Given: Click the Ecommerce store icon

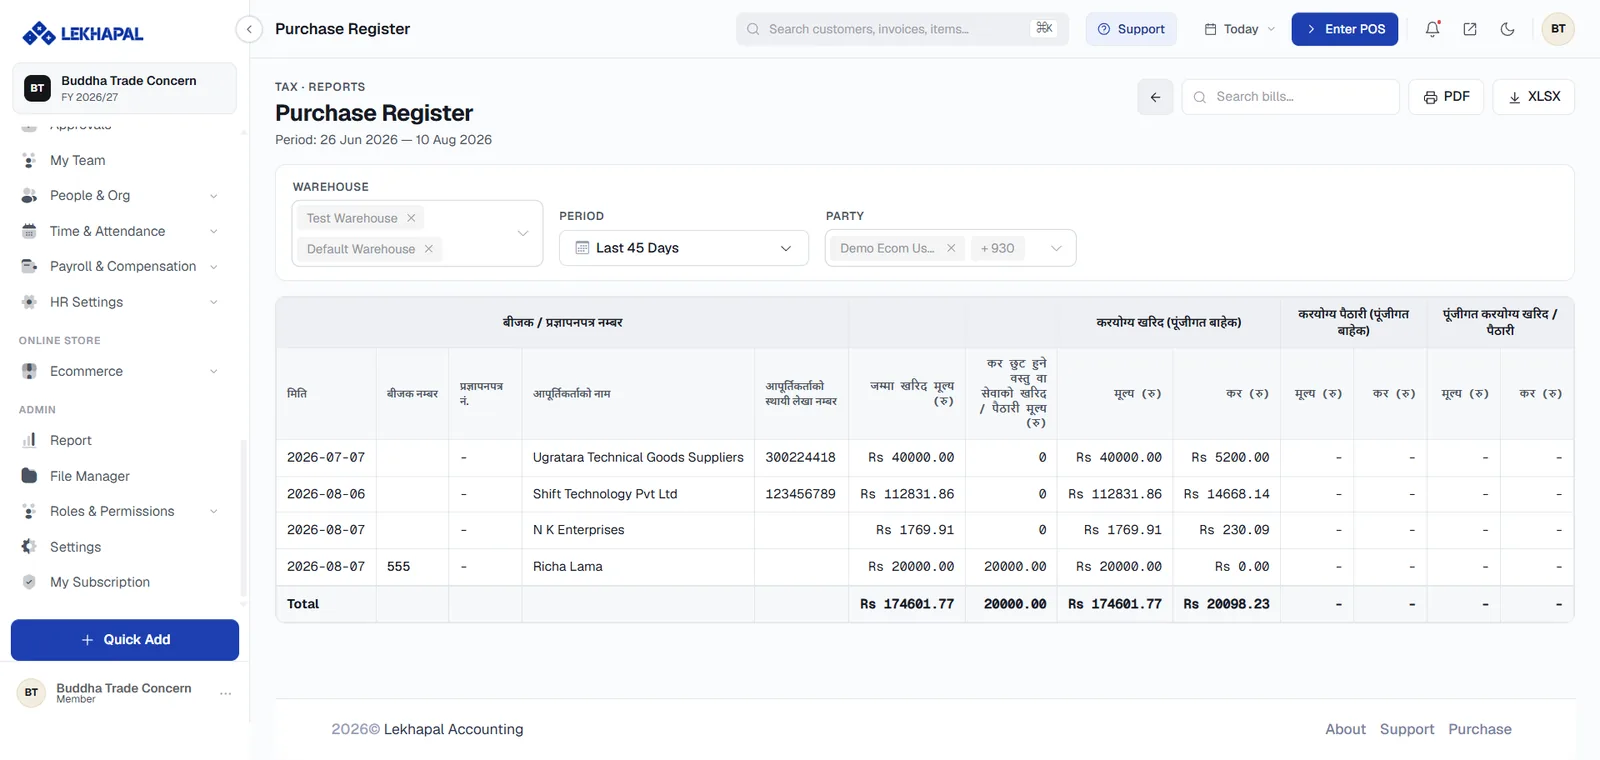Looking at the screenshot, I should click(x=29, y=371).
